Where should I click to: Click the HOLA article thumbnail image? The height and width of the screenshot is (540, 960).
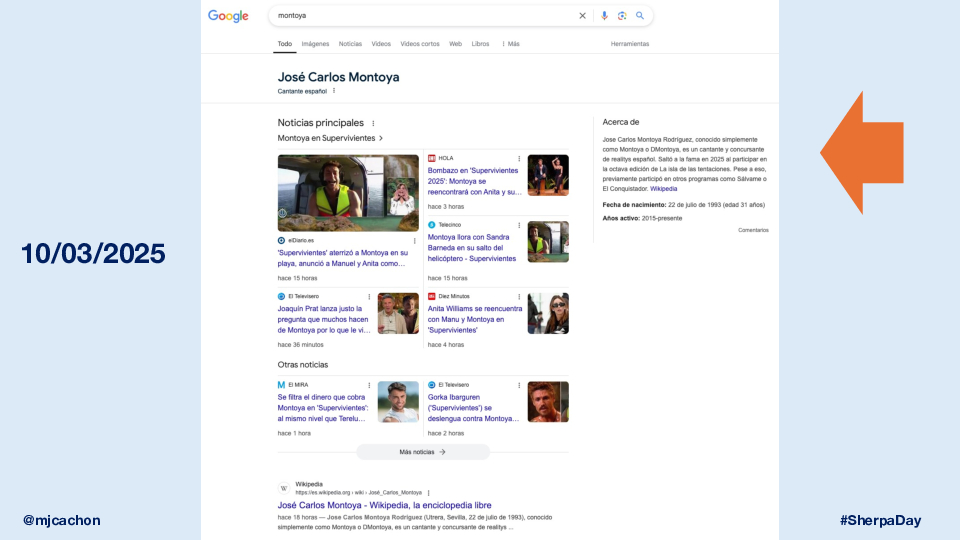(548, 175)
